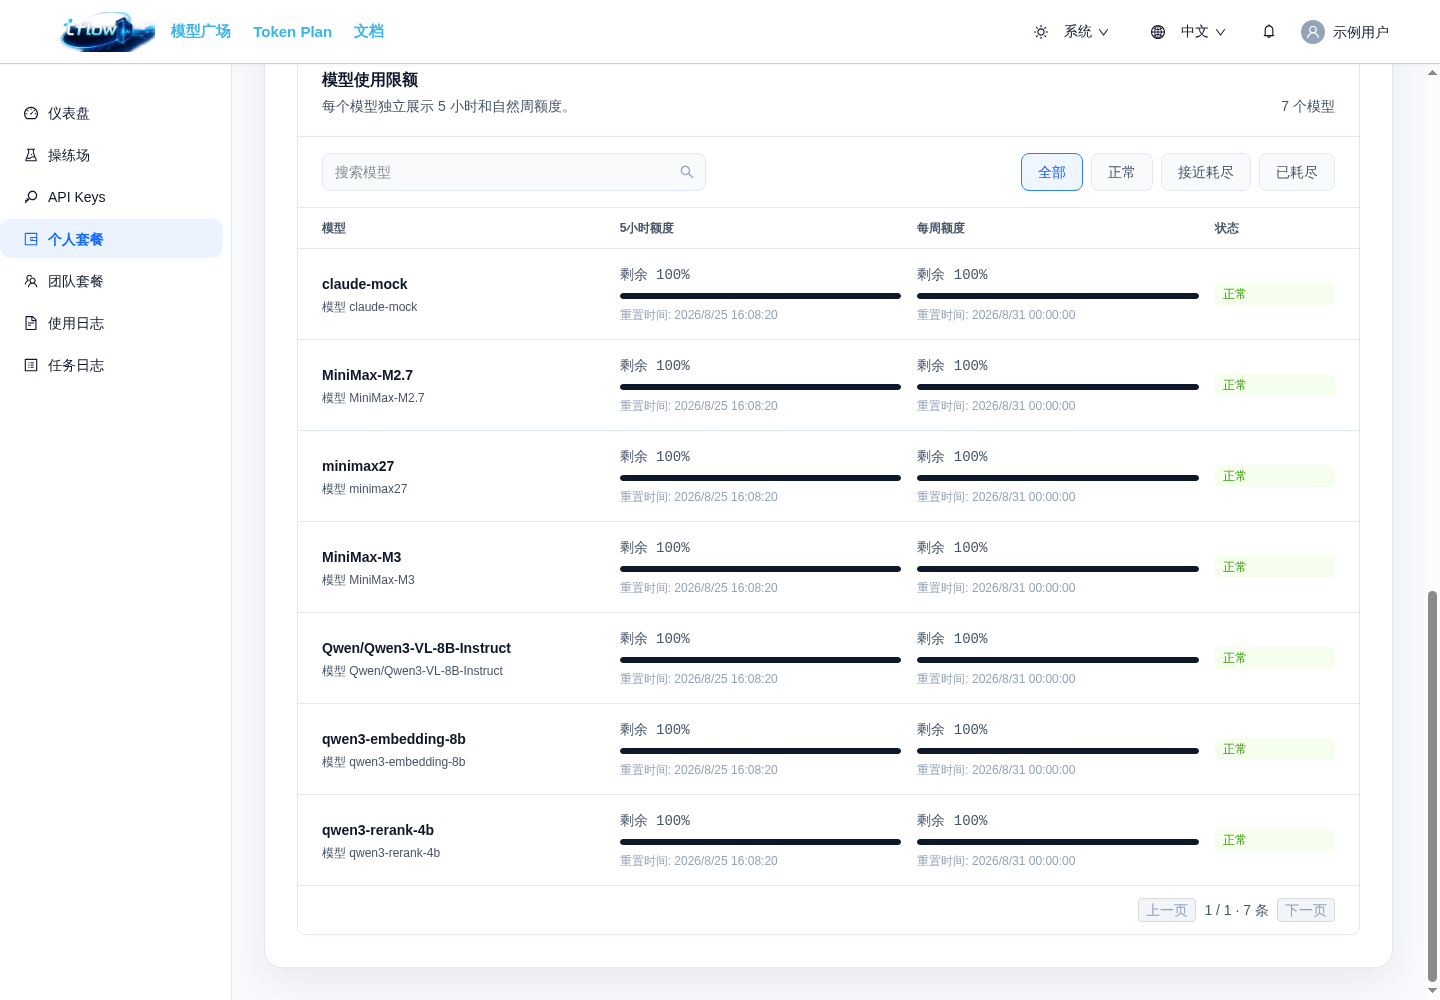1440x1000 pixels.
Task: Click the Flow logo in header
Action: coord(107,32)
